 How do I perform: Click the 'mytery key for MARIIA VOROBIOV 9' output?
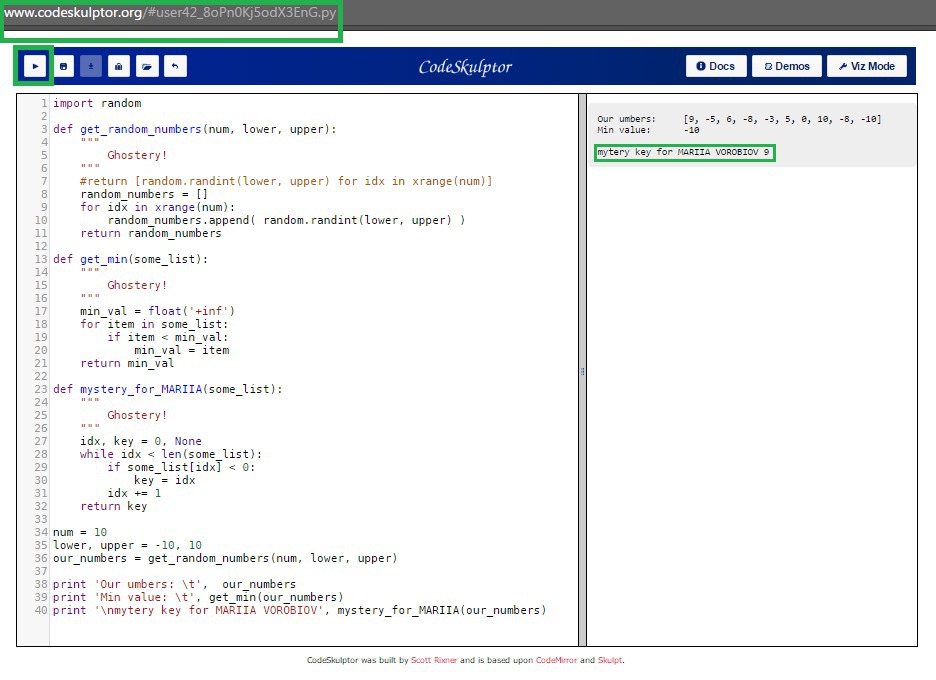pyautogui.click(x=683, y=152)
